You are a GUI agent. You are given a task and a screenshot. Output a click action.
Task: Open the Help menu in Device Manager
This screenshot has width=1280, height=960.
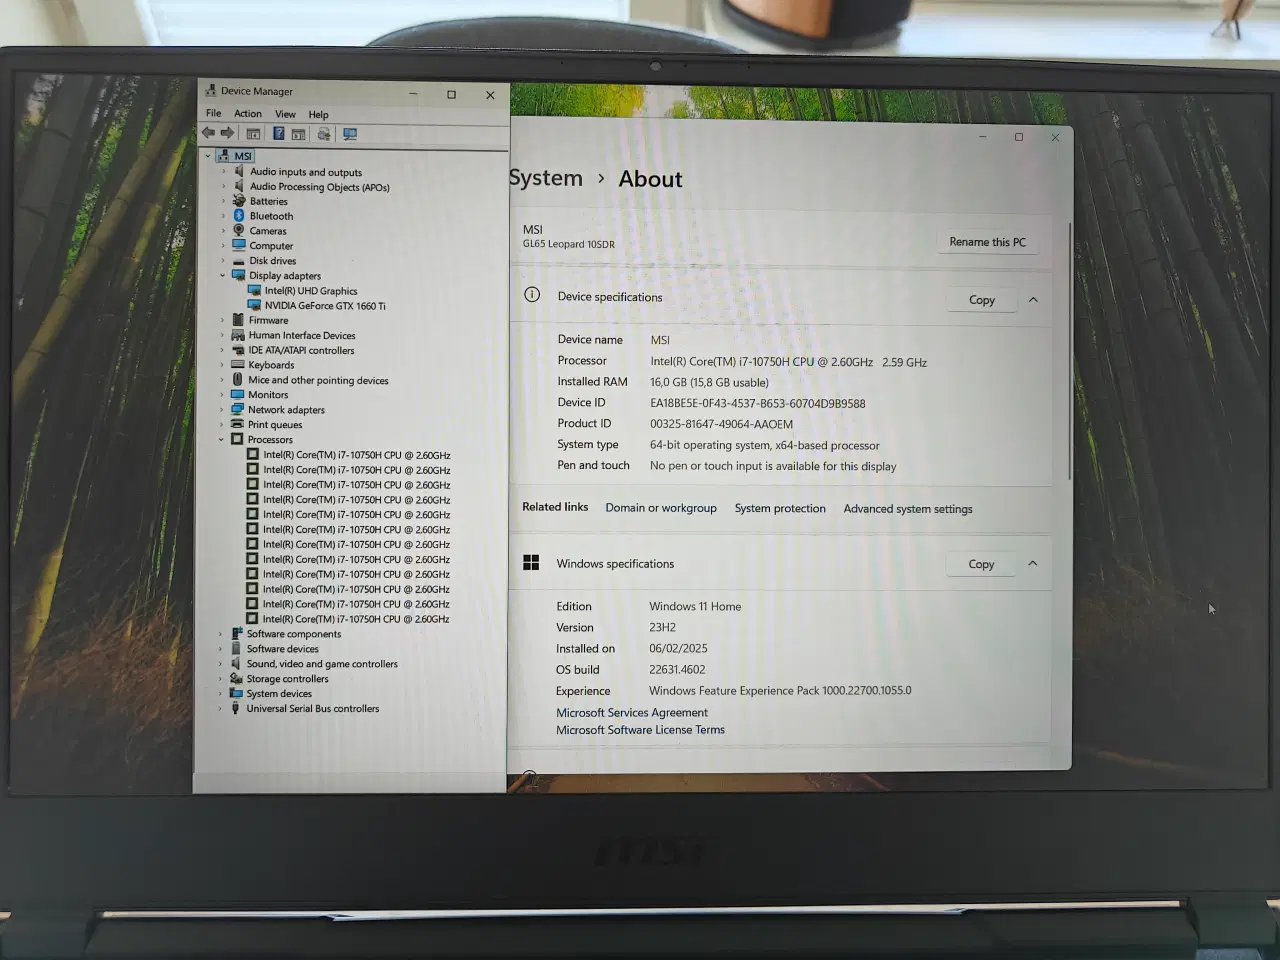318,114
